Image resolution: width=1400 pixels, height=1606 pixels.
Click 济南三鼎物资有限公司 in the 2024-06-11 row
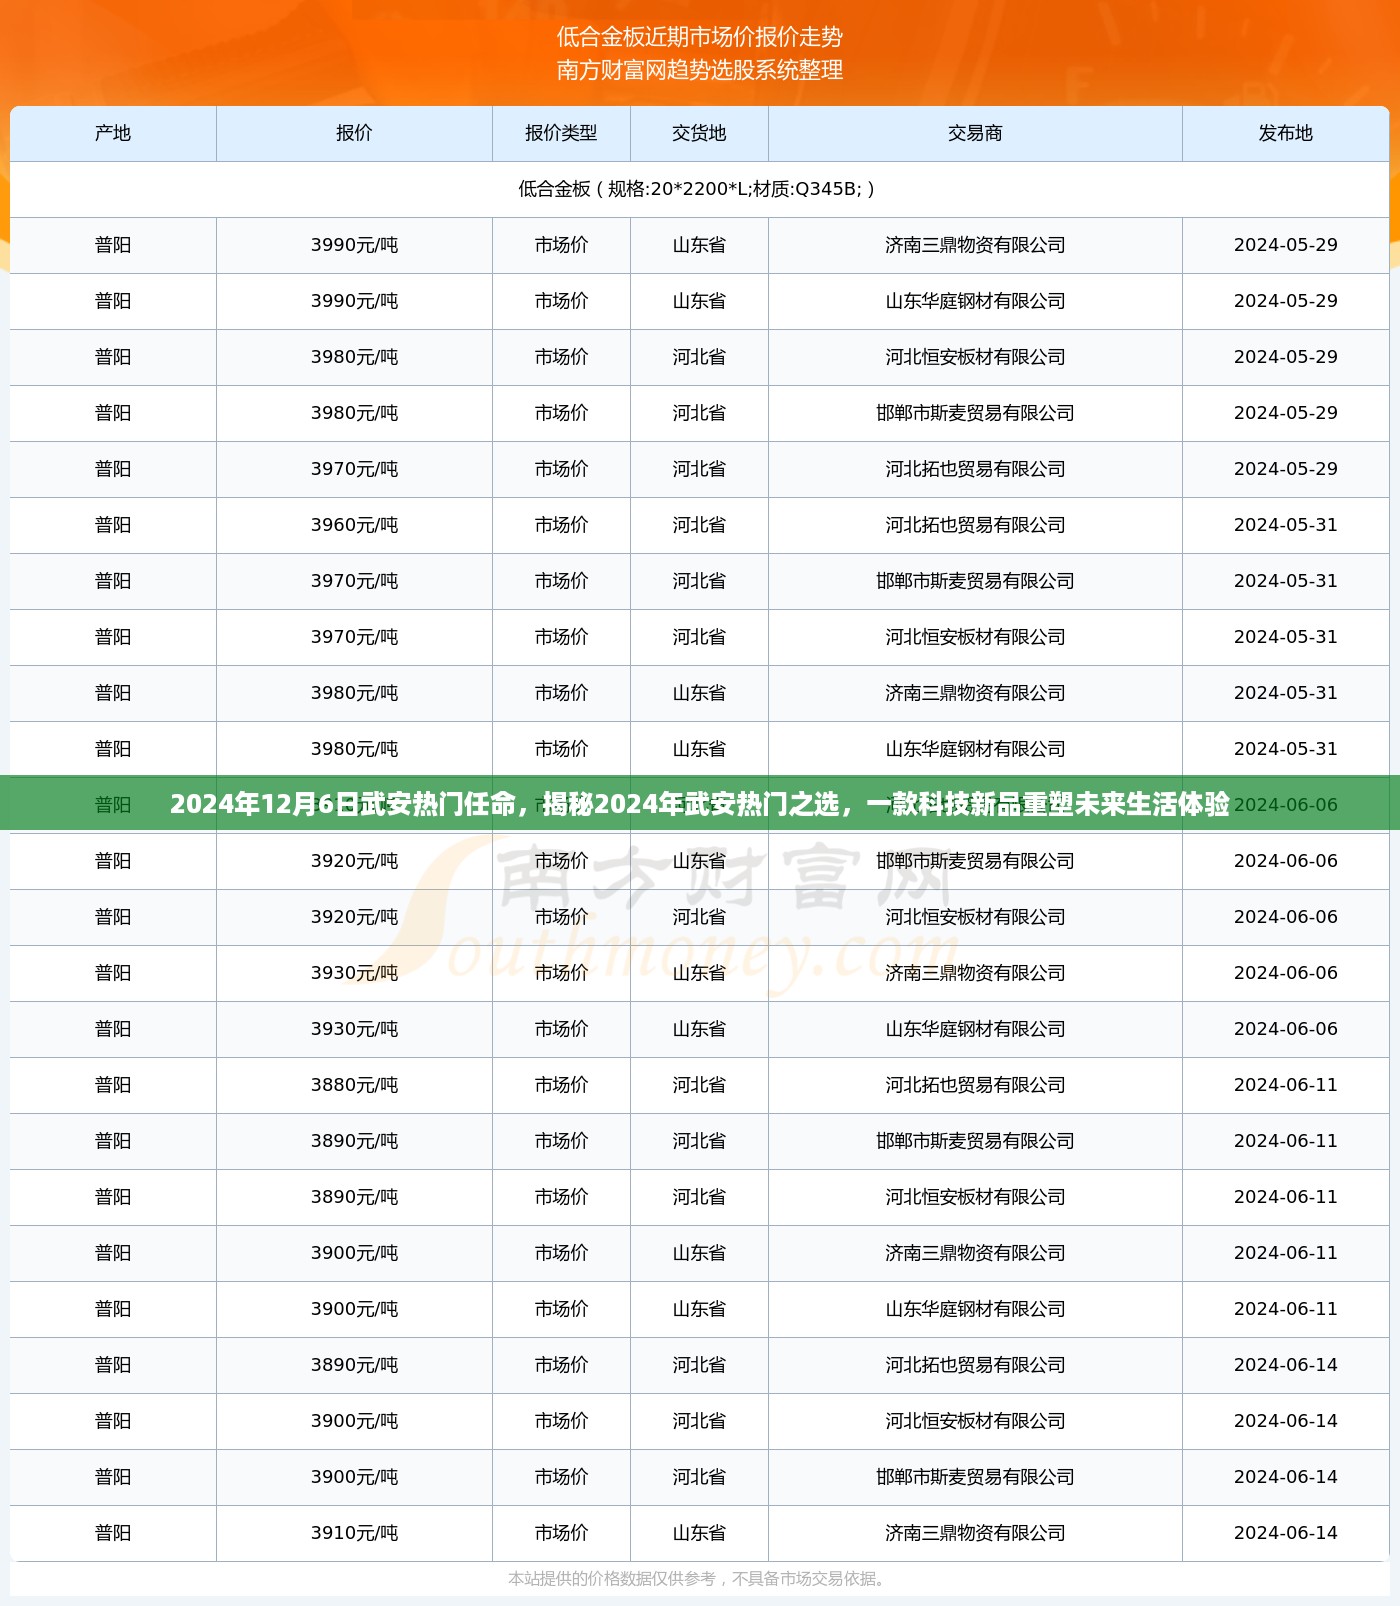[975, 1253]
